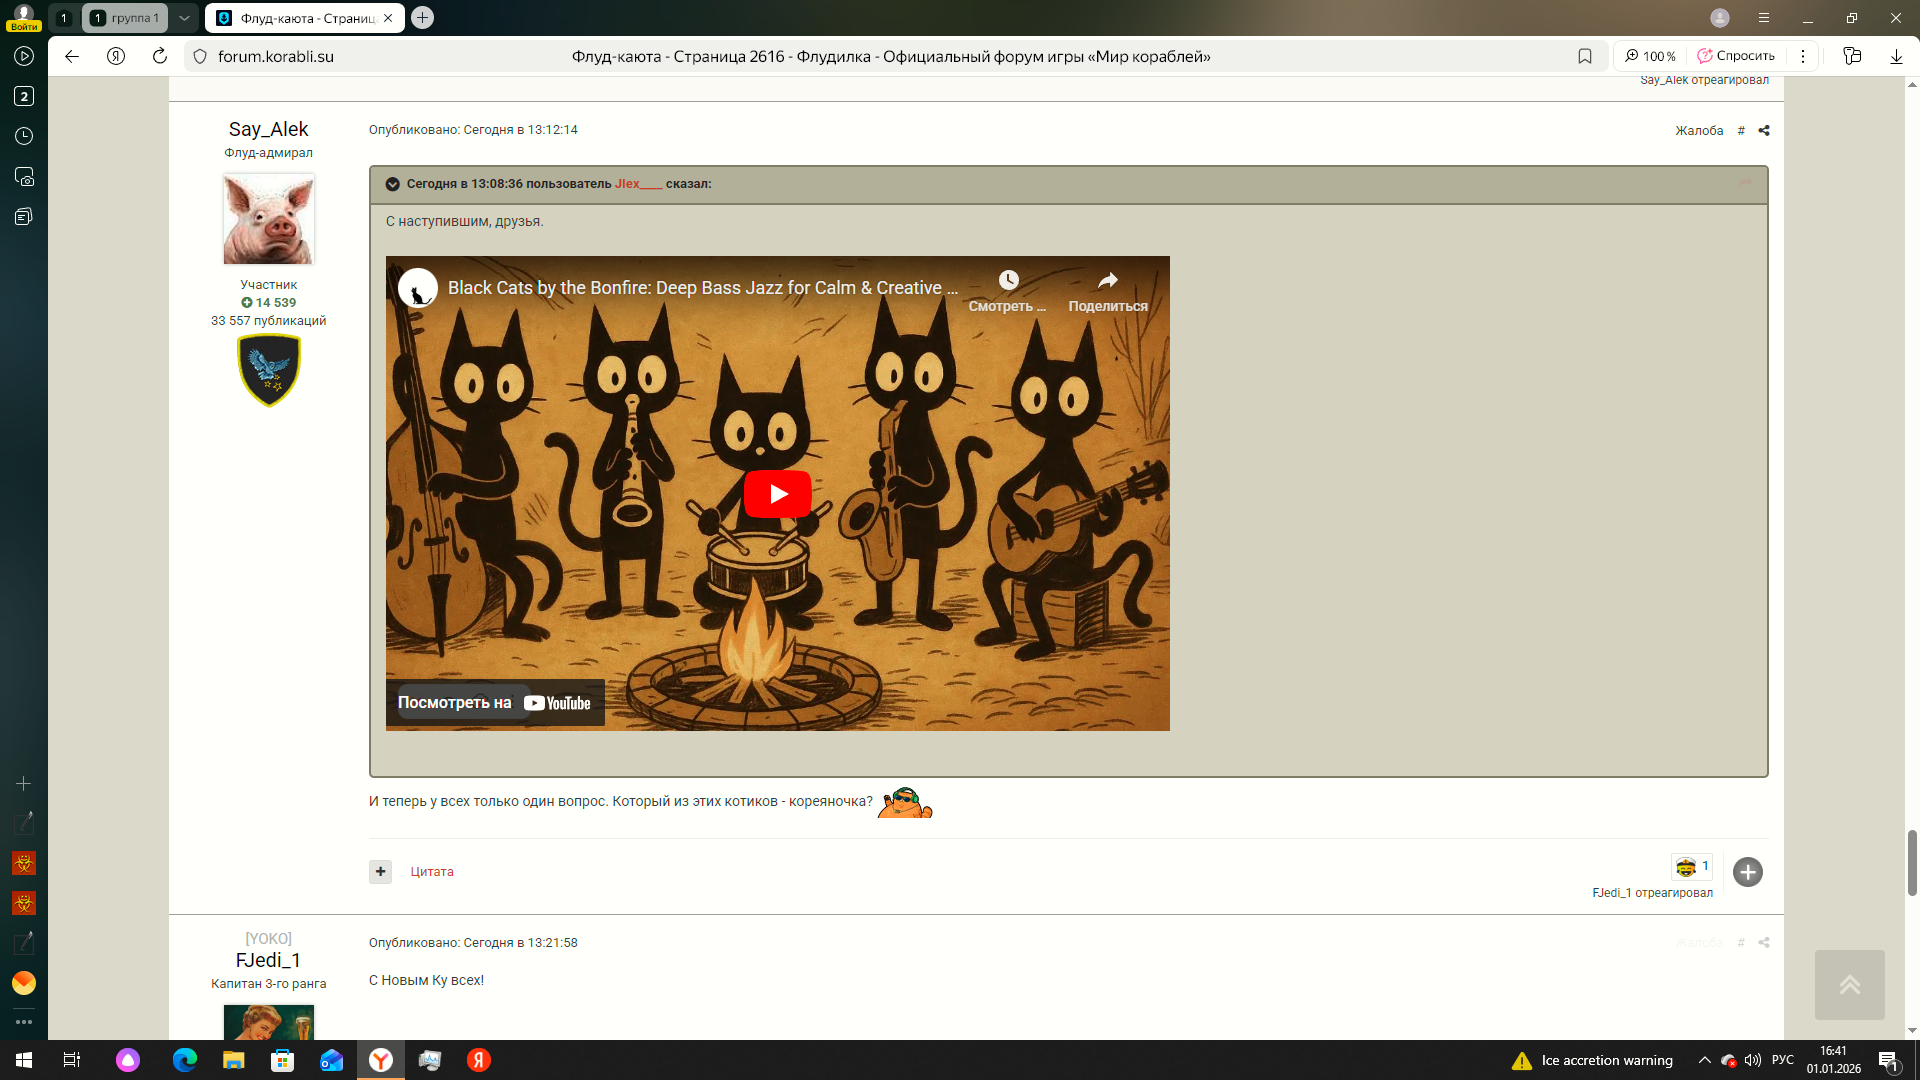Open the Цитата quote link
This screenshot has width=1920, height=1080.
pyautogui.click(x=432, y=872)
